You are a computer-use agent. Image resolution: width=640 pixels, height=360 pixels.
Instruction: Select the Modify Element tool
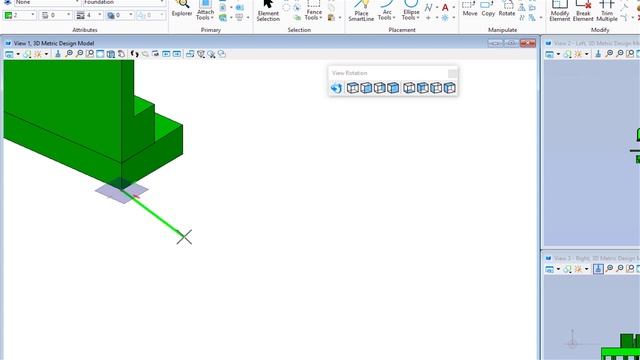560,10
